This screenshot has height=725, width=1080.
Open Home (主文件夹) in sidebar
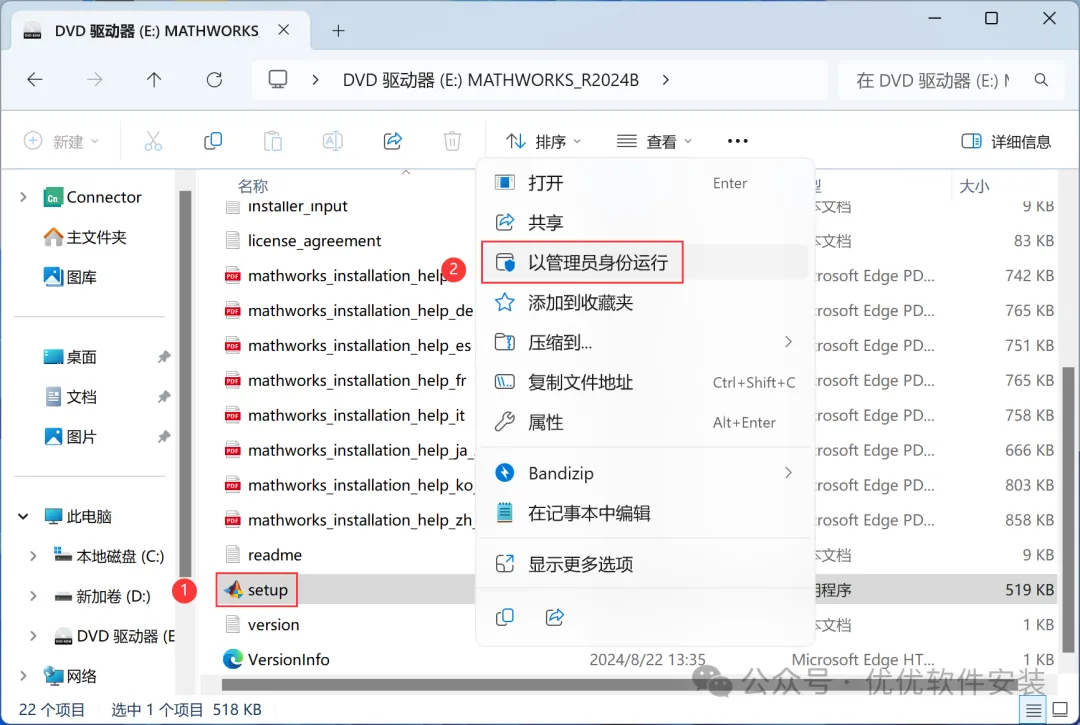pos(85,237)
